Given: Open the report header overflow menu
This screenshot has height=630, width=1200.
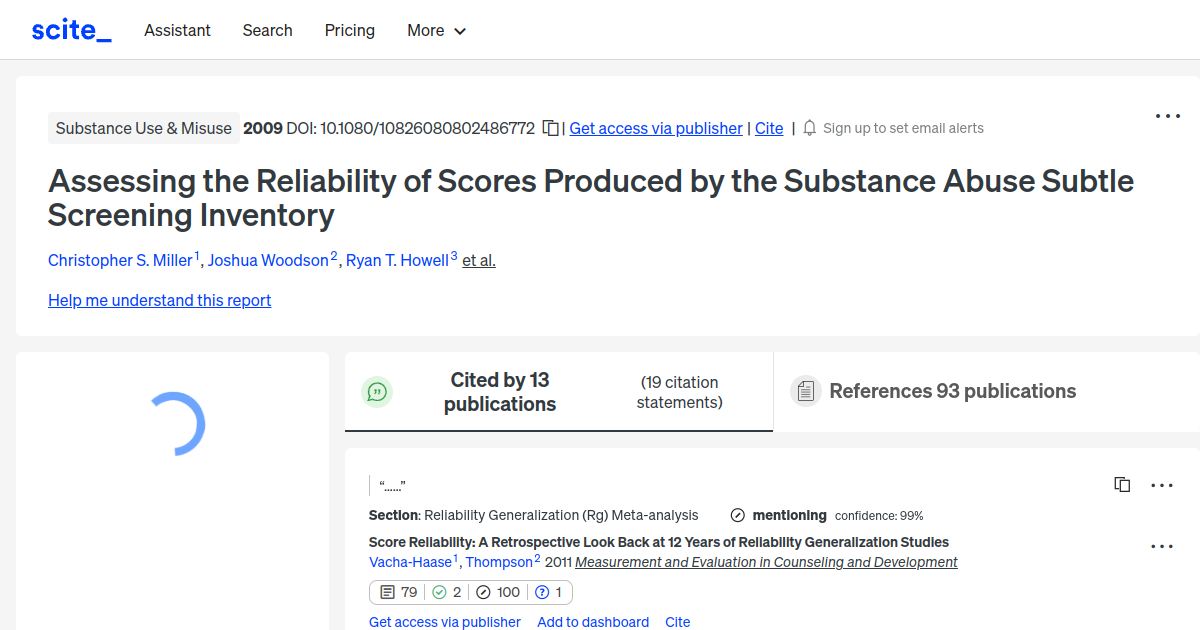Looking at the screenshot, I should pos(1167,116).
